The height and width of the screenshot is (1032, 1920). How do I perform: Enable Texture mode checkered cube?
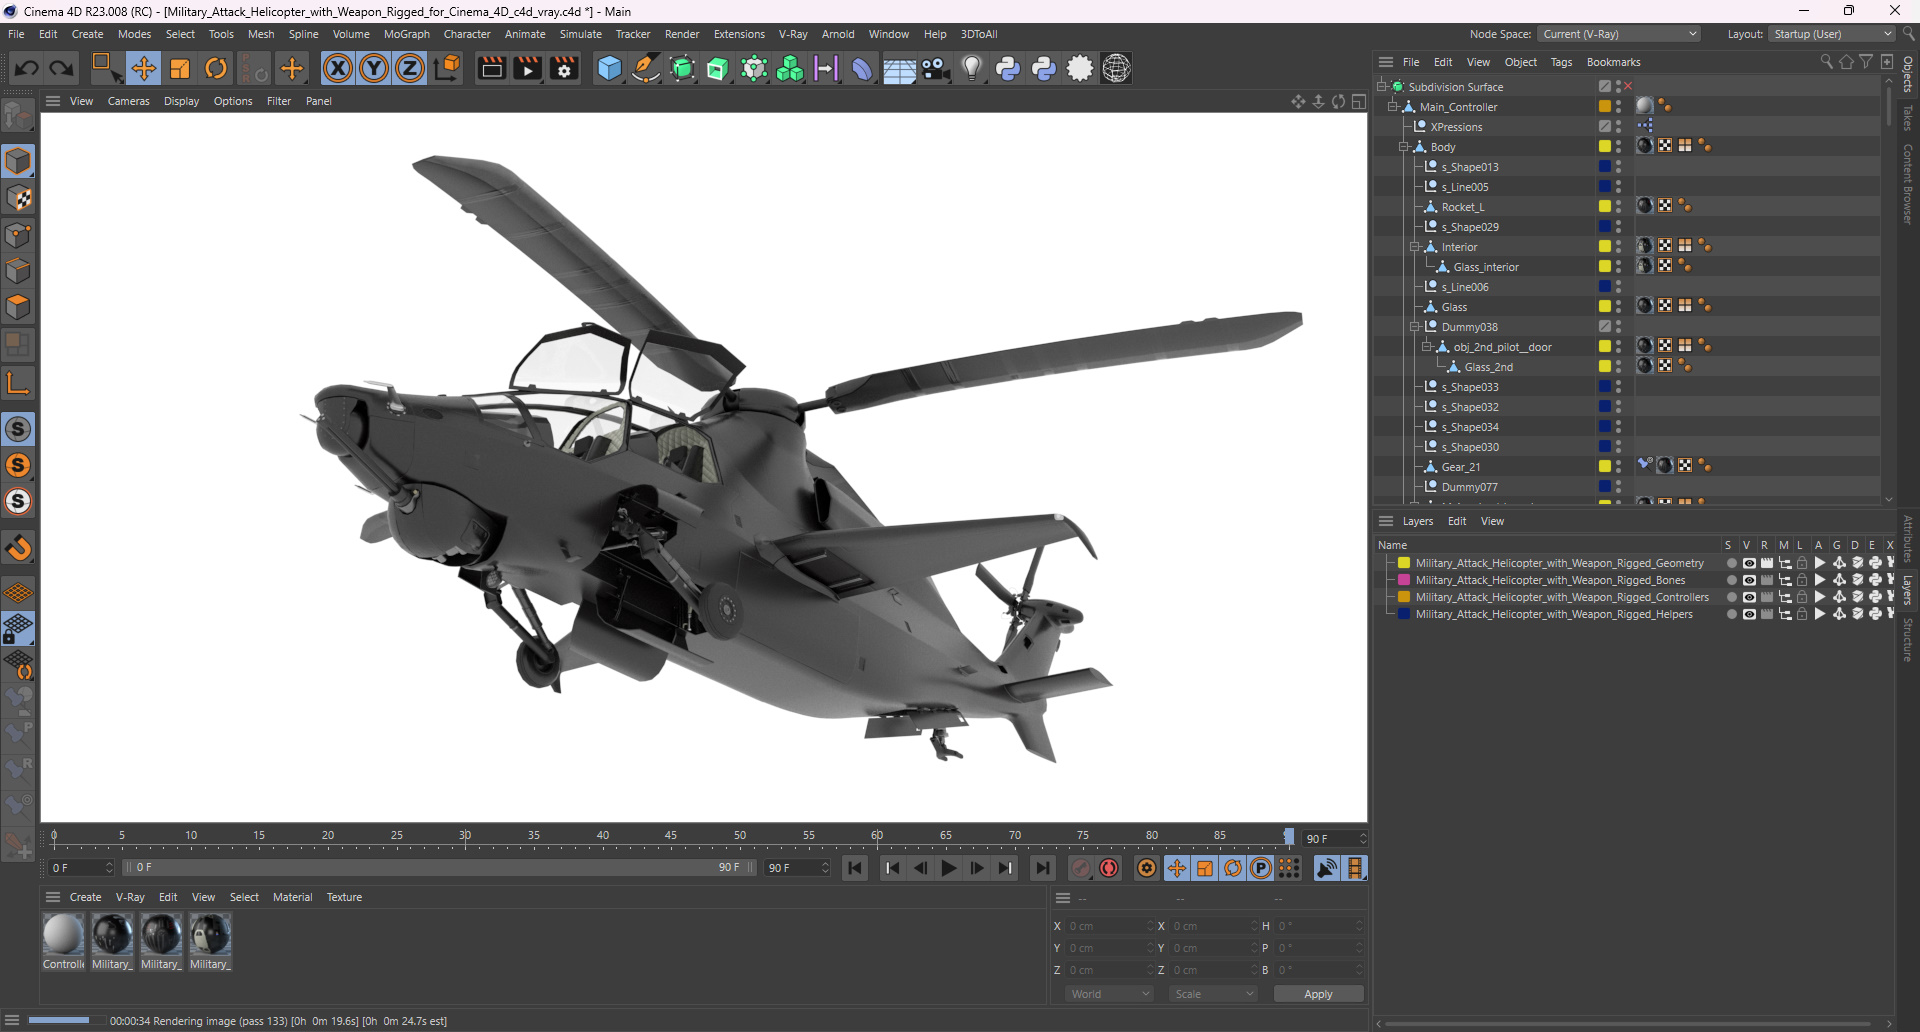pyautogui.click(x=18, y=198)
